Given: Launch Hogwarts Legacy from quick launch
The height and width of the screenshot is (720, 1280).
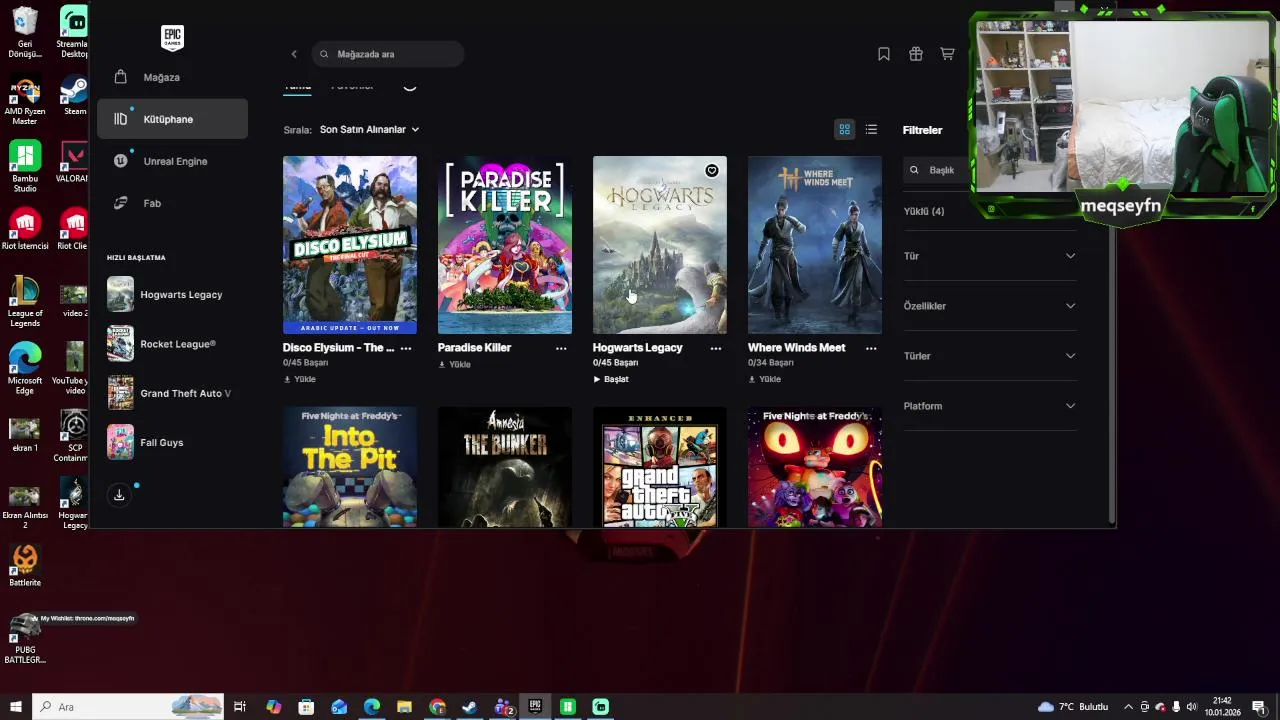Looking at the screenshot, I should click(x=172, y=294).
